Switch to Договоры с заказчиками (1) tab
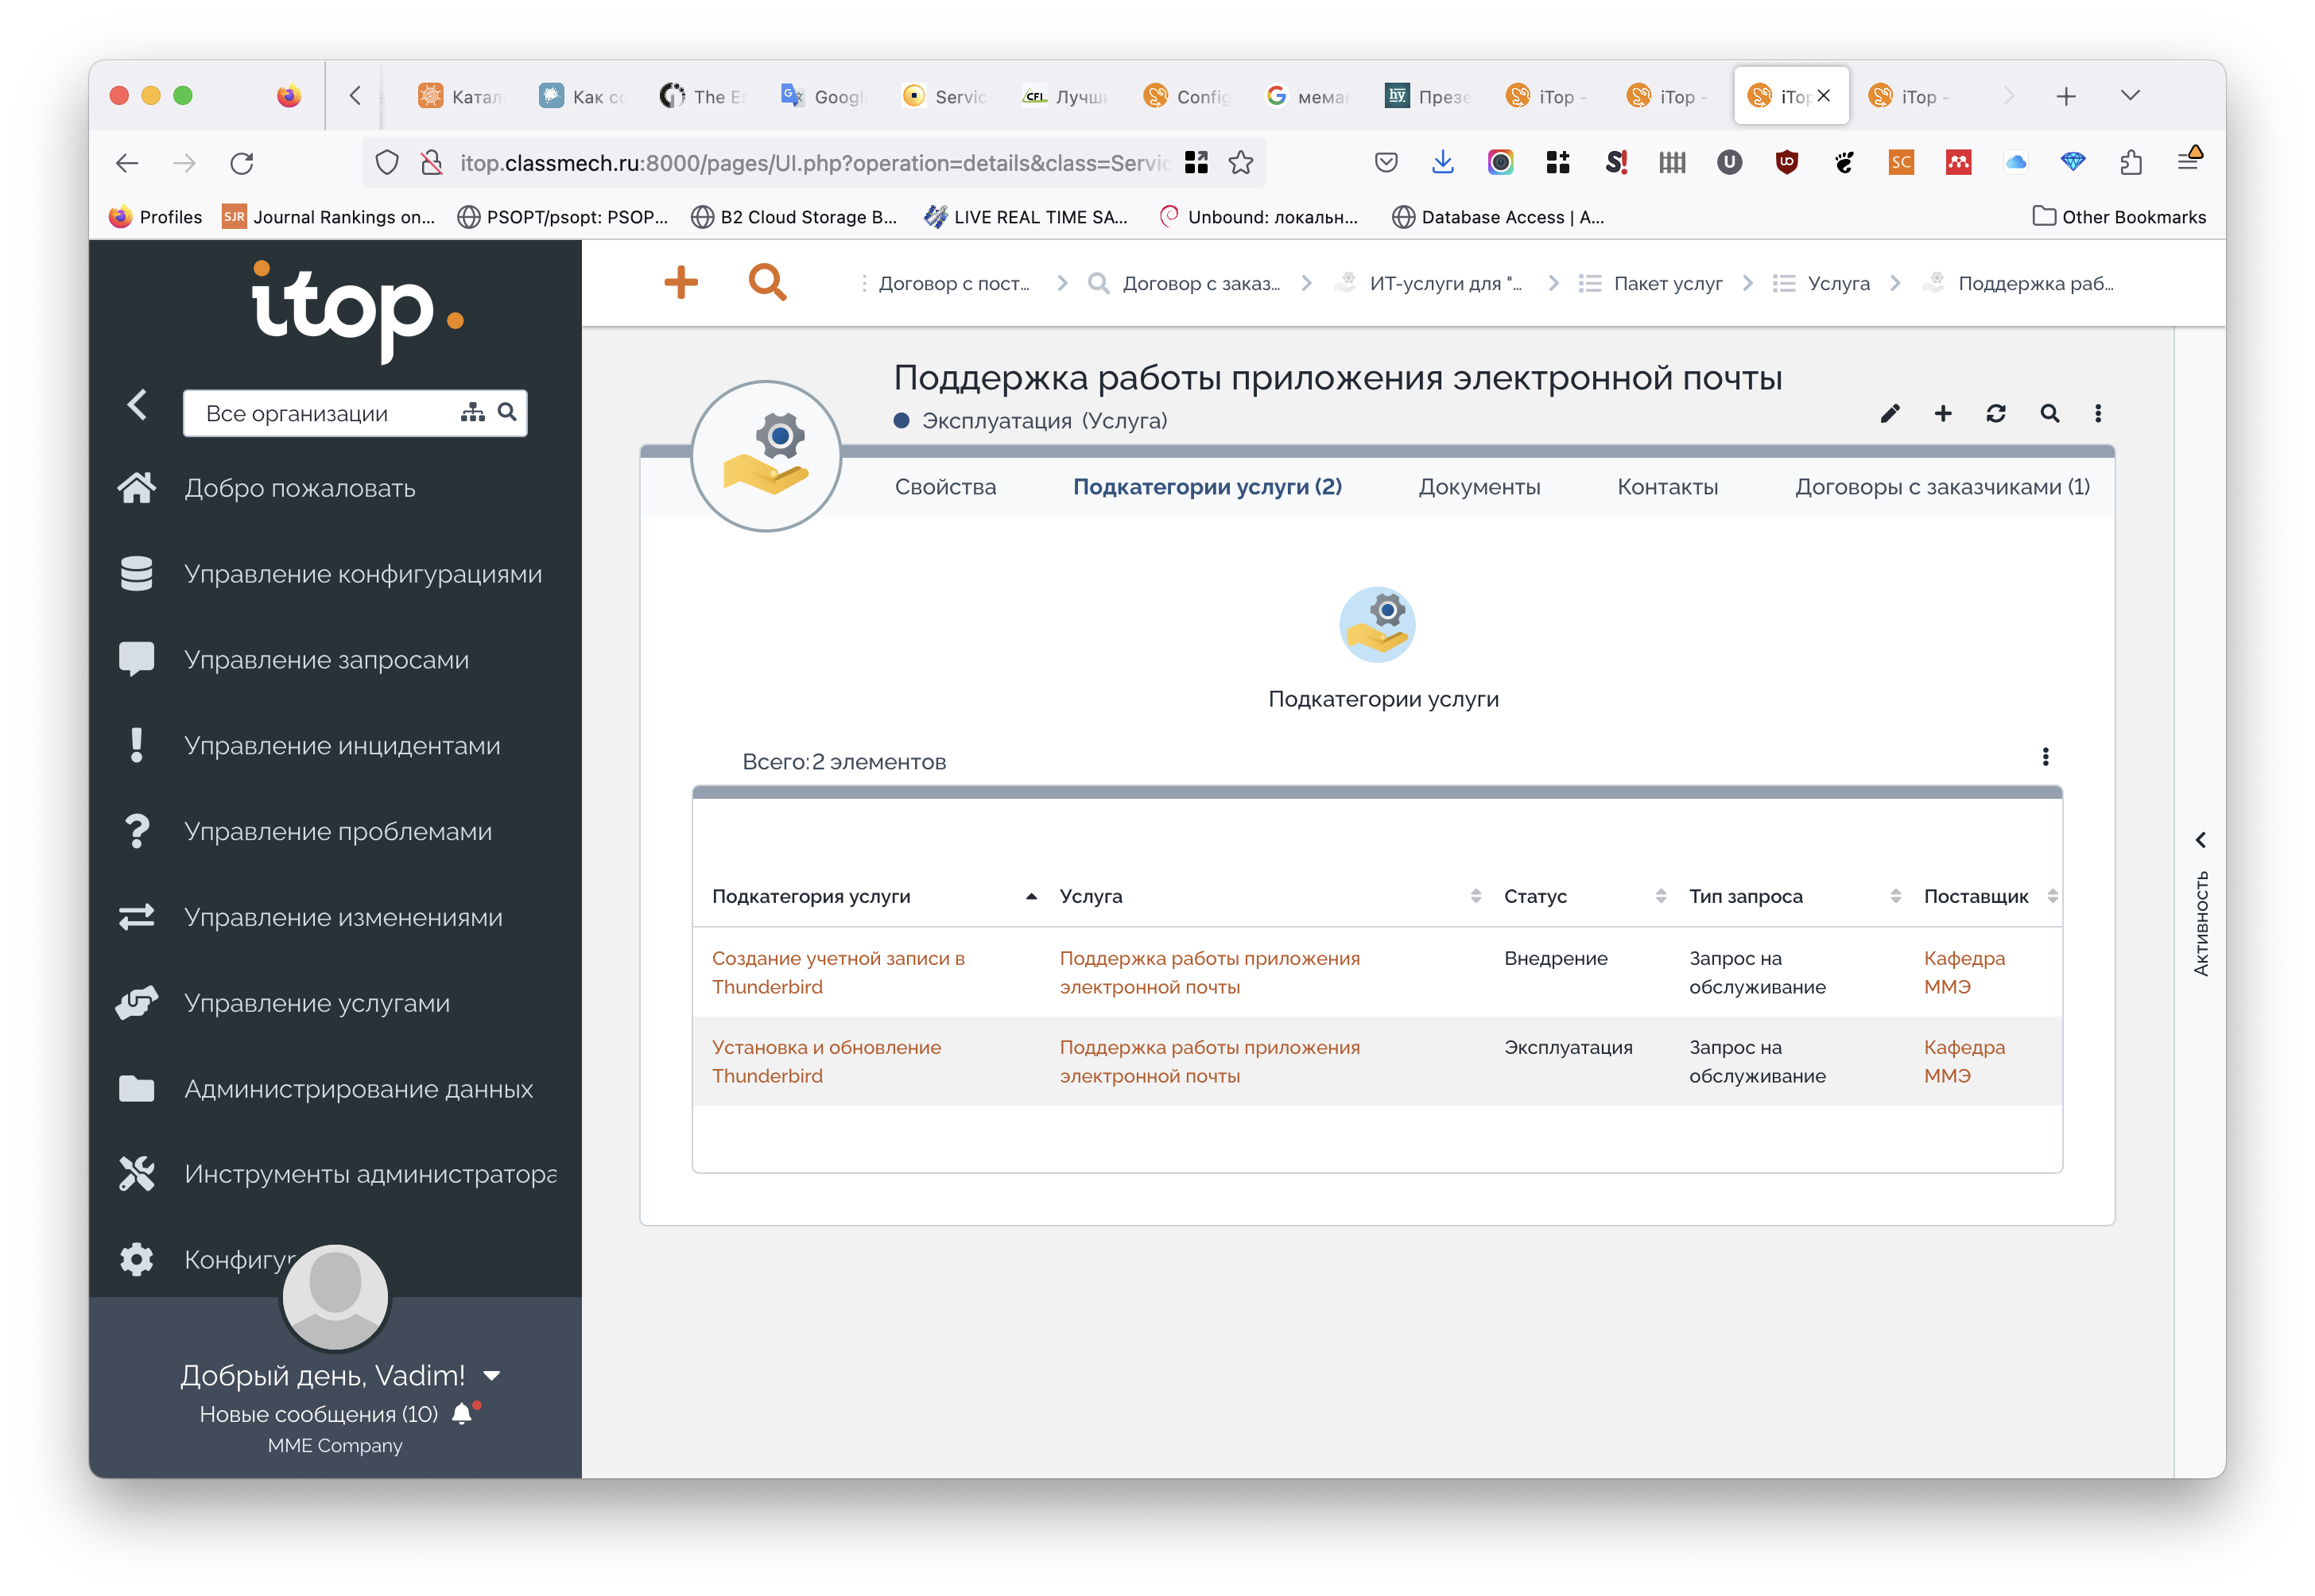Viewport: 2315px width, 1596px height. (x=1942, y=487)
